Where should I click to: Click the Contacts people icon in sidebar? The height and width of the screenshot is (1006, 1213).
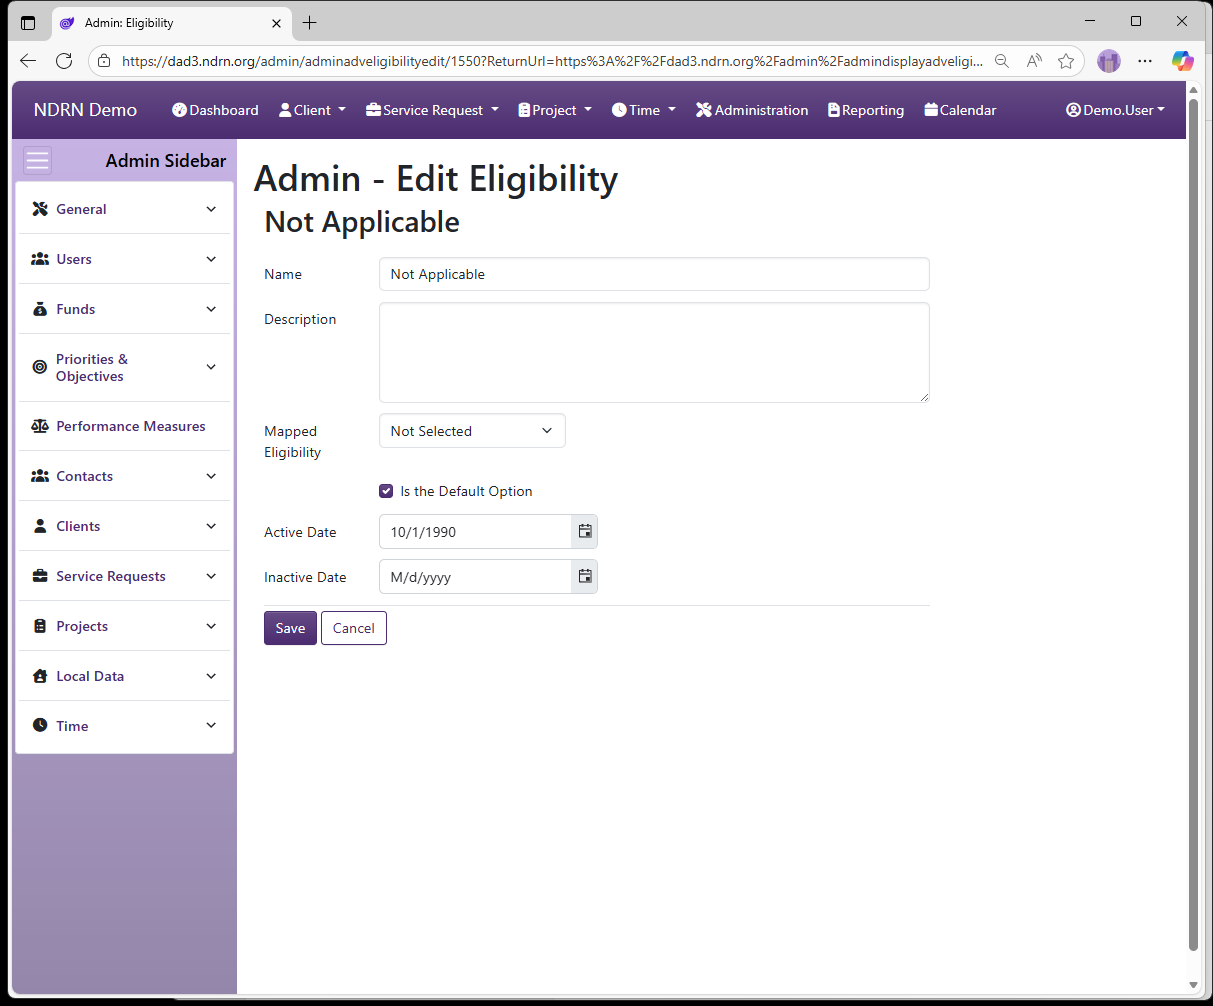click(x=40, y=476)
